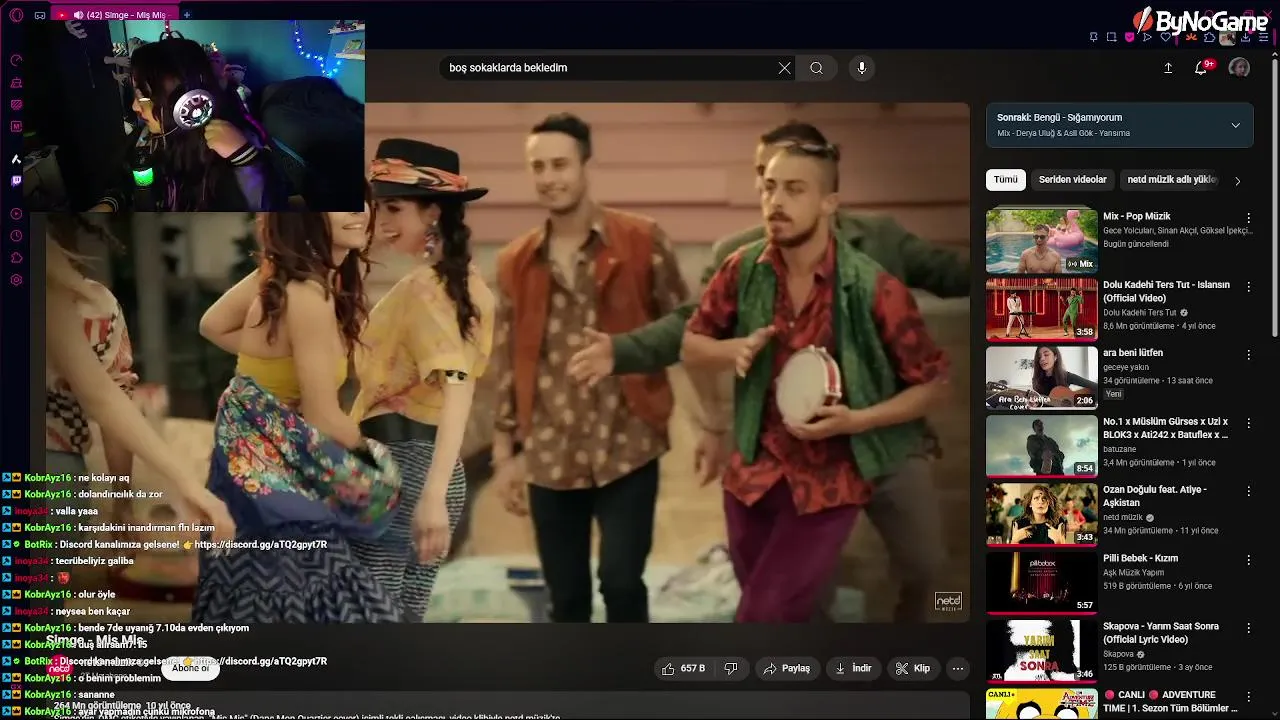This screenshot has height=720, width=1280.
Task: Show more filter chips with right arrow
Action: pos(1237,181)
